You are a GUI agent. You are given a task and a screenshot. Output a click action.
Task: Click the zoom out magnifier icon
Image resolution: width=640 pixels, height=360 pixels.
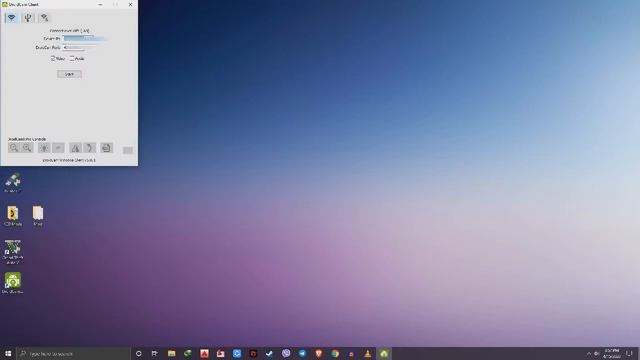click(14, 148)
